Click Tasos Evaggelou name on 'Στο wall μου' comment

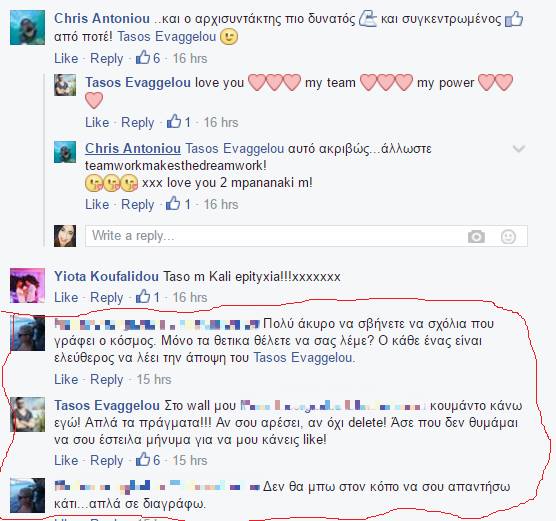pyautogui.click(x=107, y=405)
